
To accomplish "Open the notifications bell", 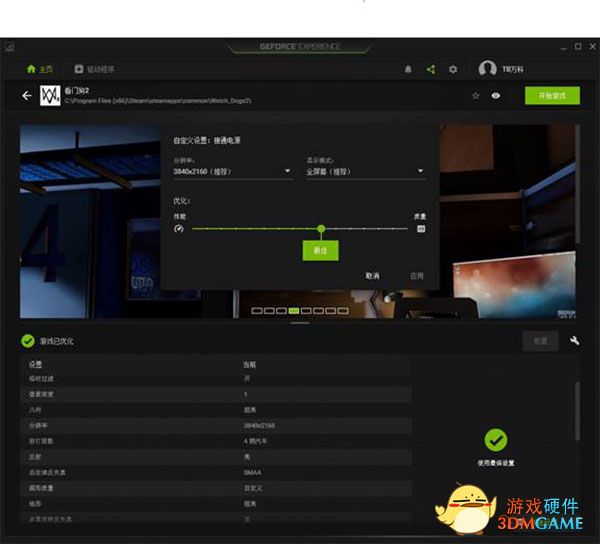I will (x=408, y=69).
